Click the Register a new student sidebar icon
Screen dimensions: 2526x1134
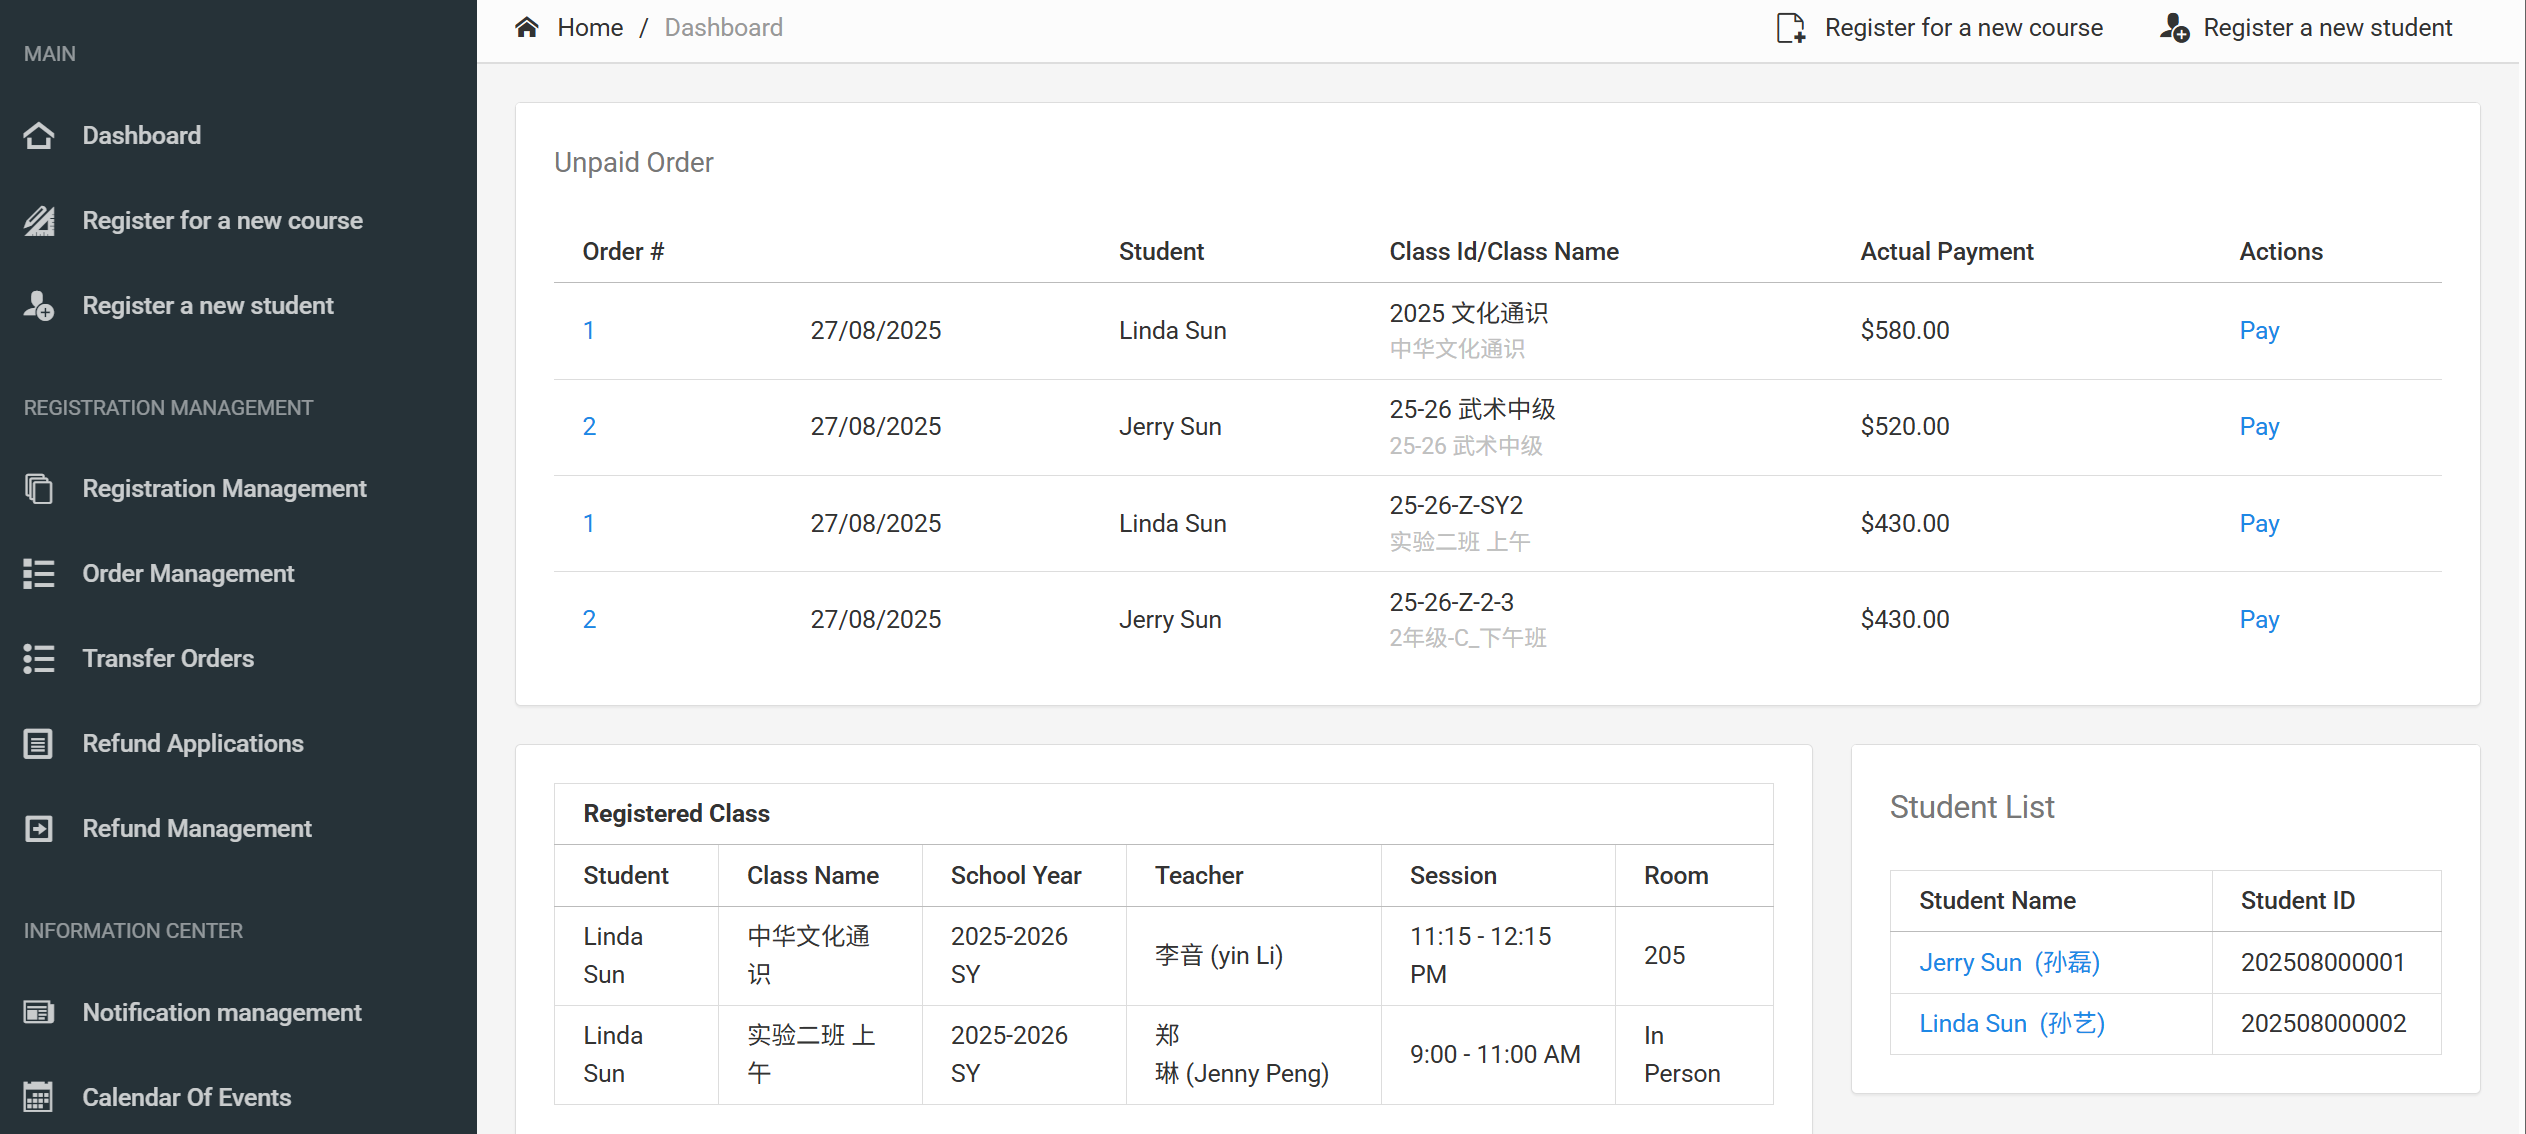coord(39,305)
